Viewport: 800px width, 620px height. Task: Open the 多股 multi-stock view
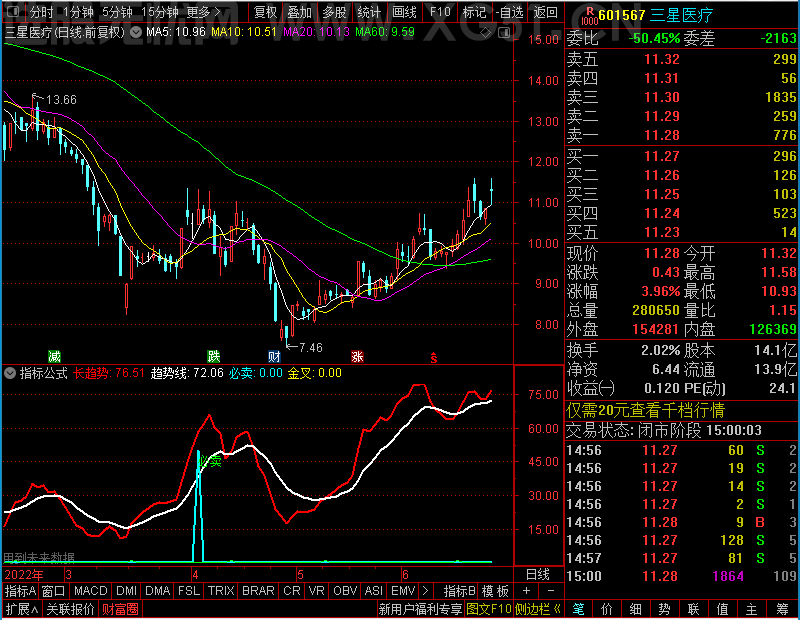click(x=334, y=12)
